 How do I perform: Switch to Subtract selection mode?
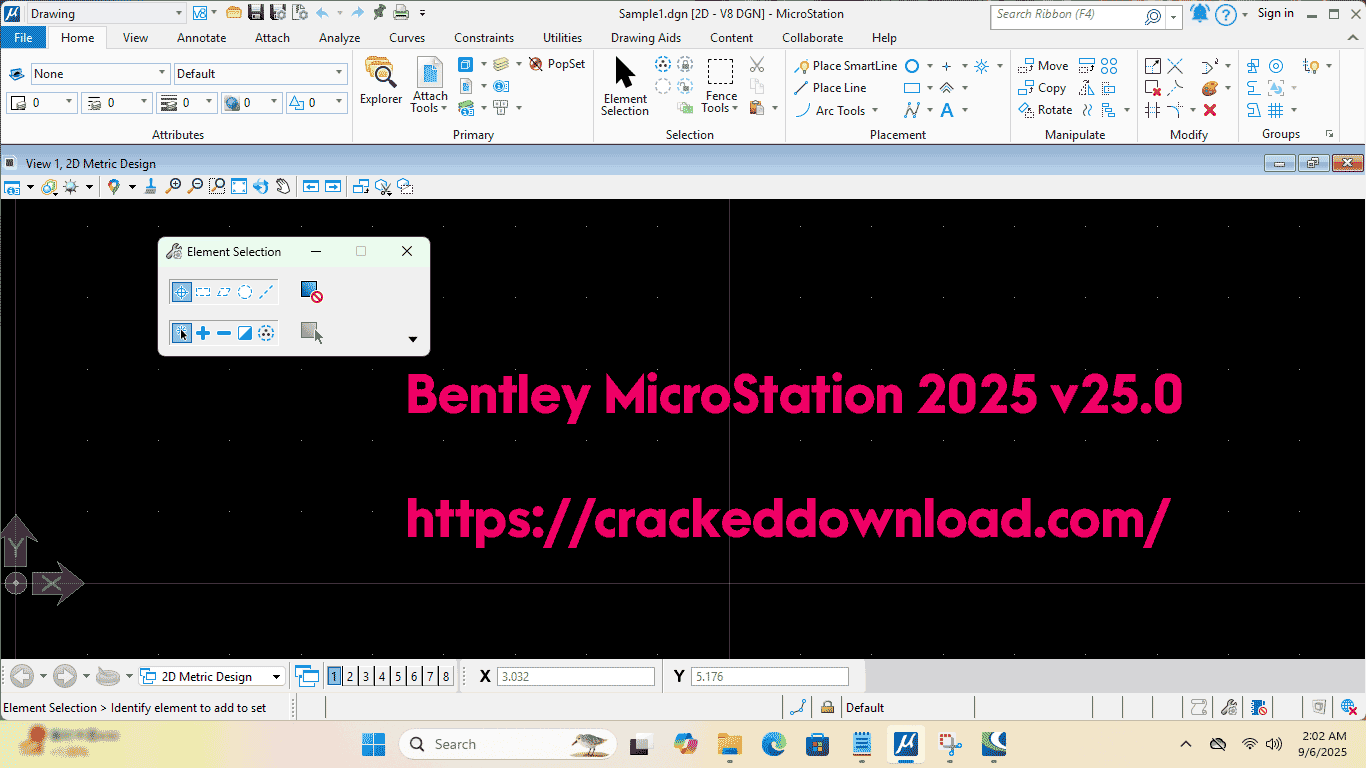[224, 333]
